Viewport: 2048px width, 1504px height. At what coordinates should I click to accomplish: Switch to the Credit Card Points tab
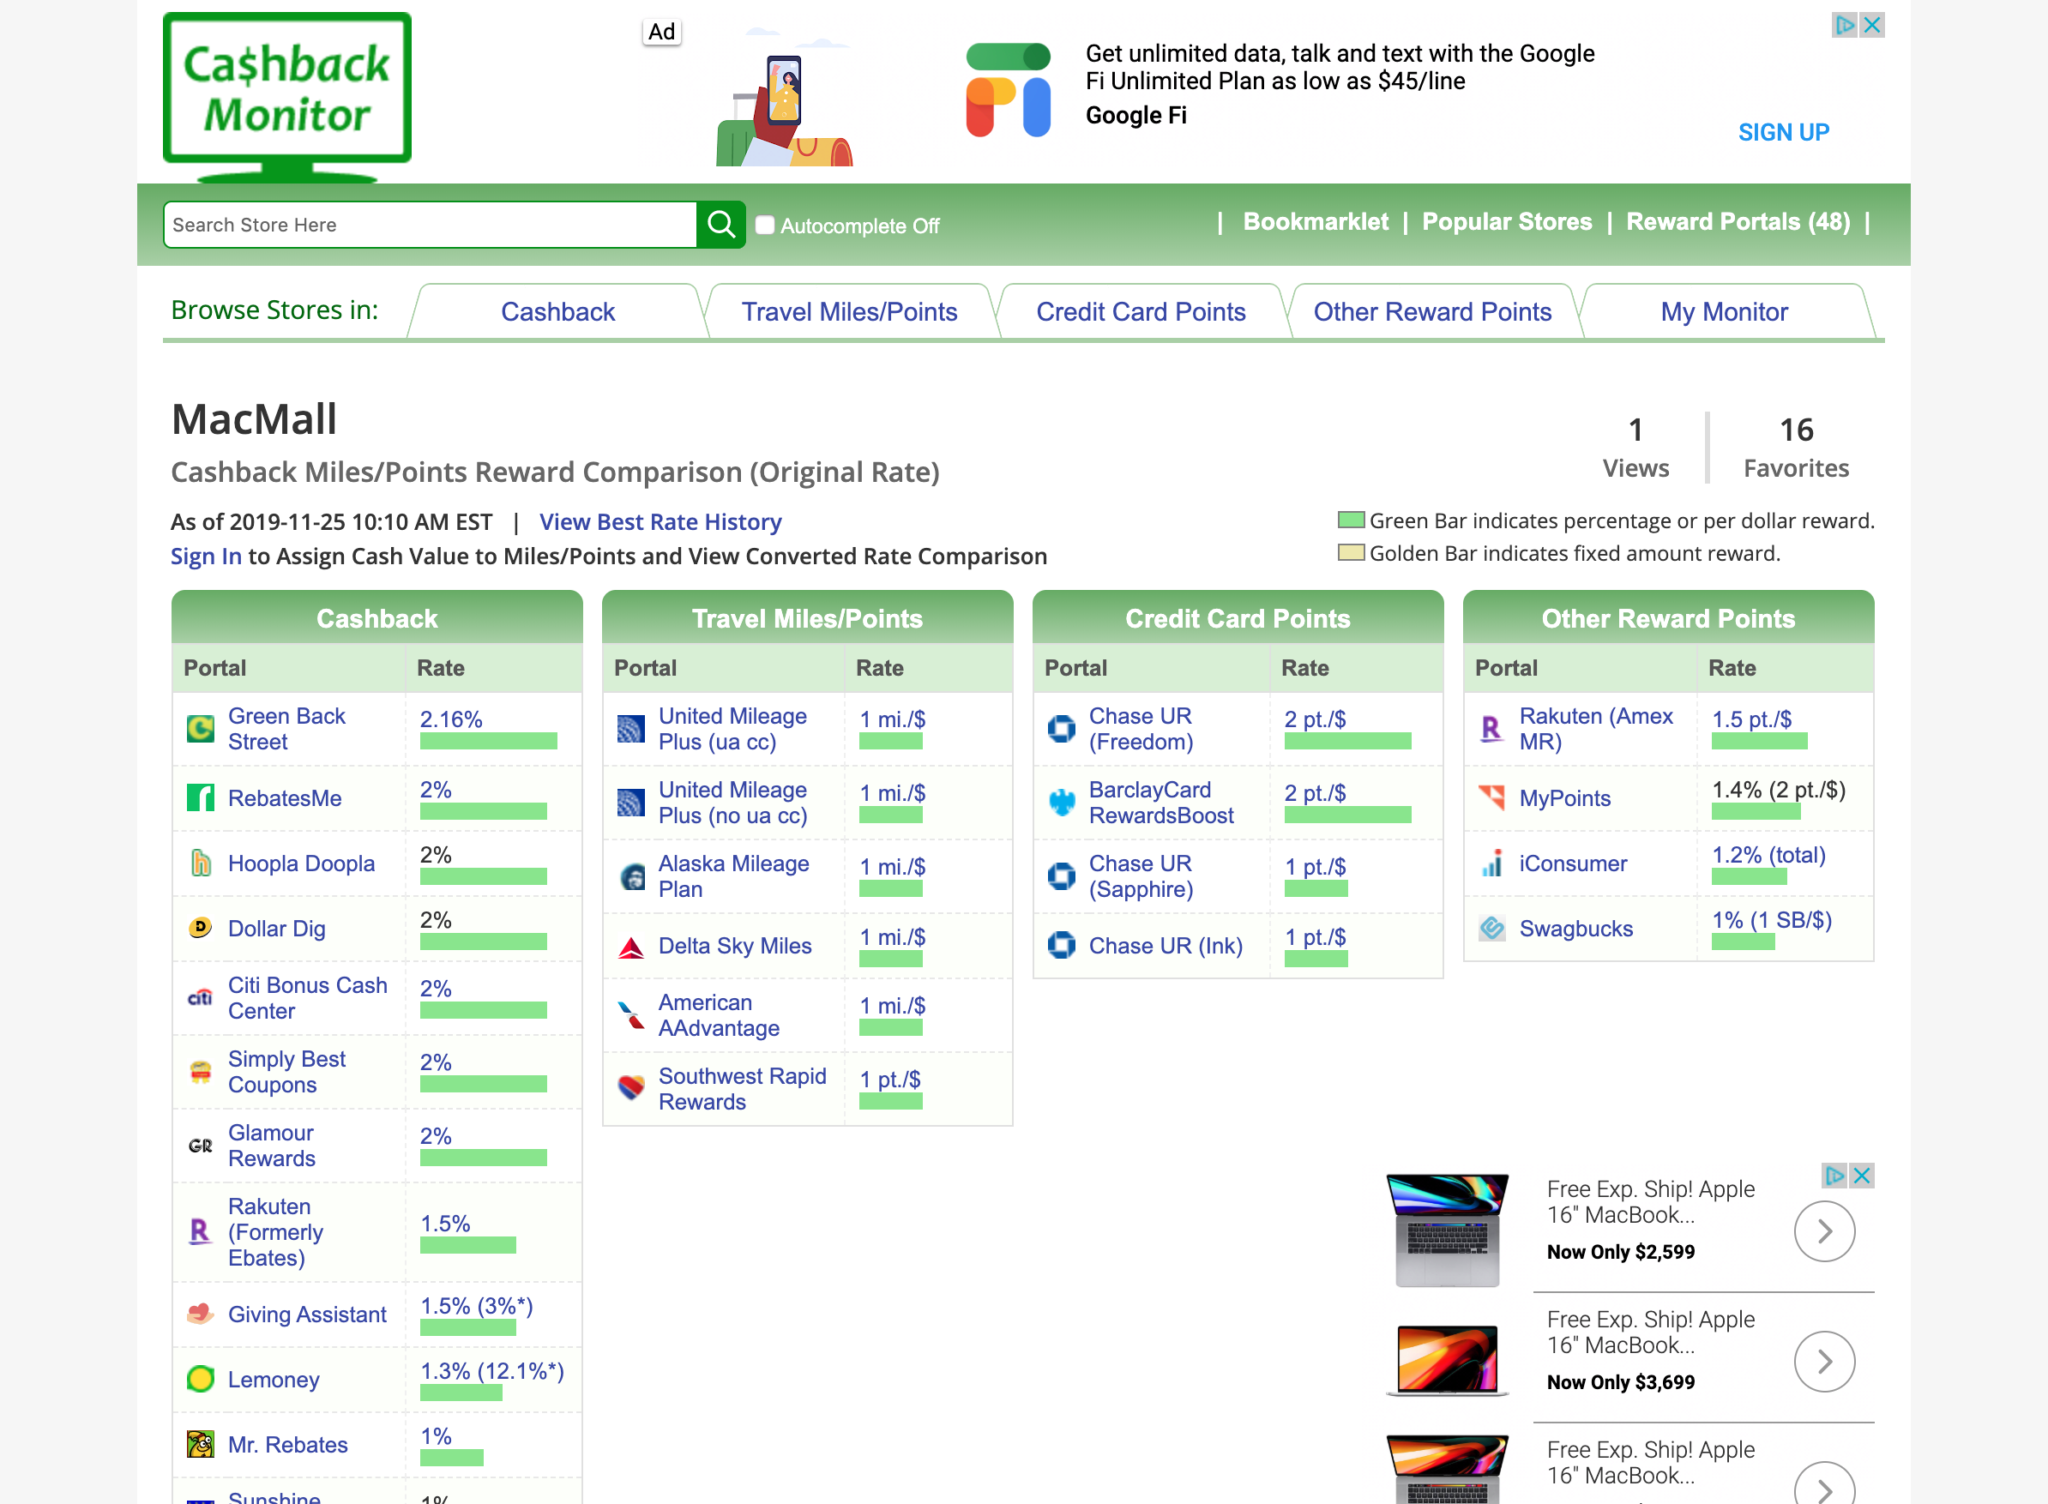[1141, 312]
